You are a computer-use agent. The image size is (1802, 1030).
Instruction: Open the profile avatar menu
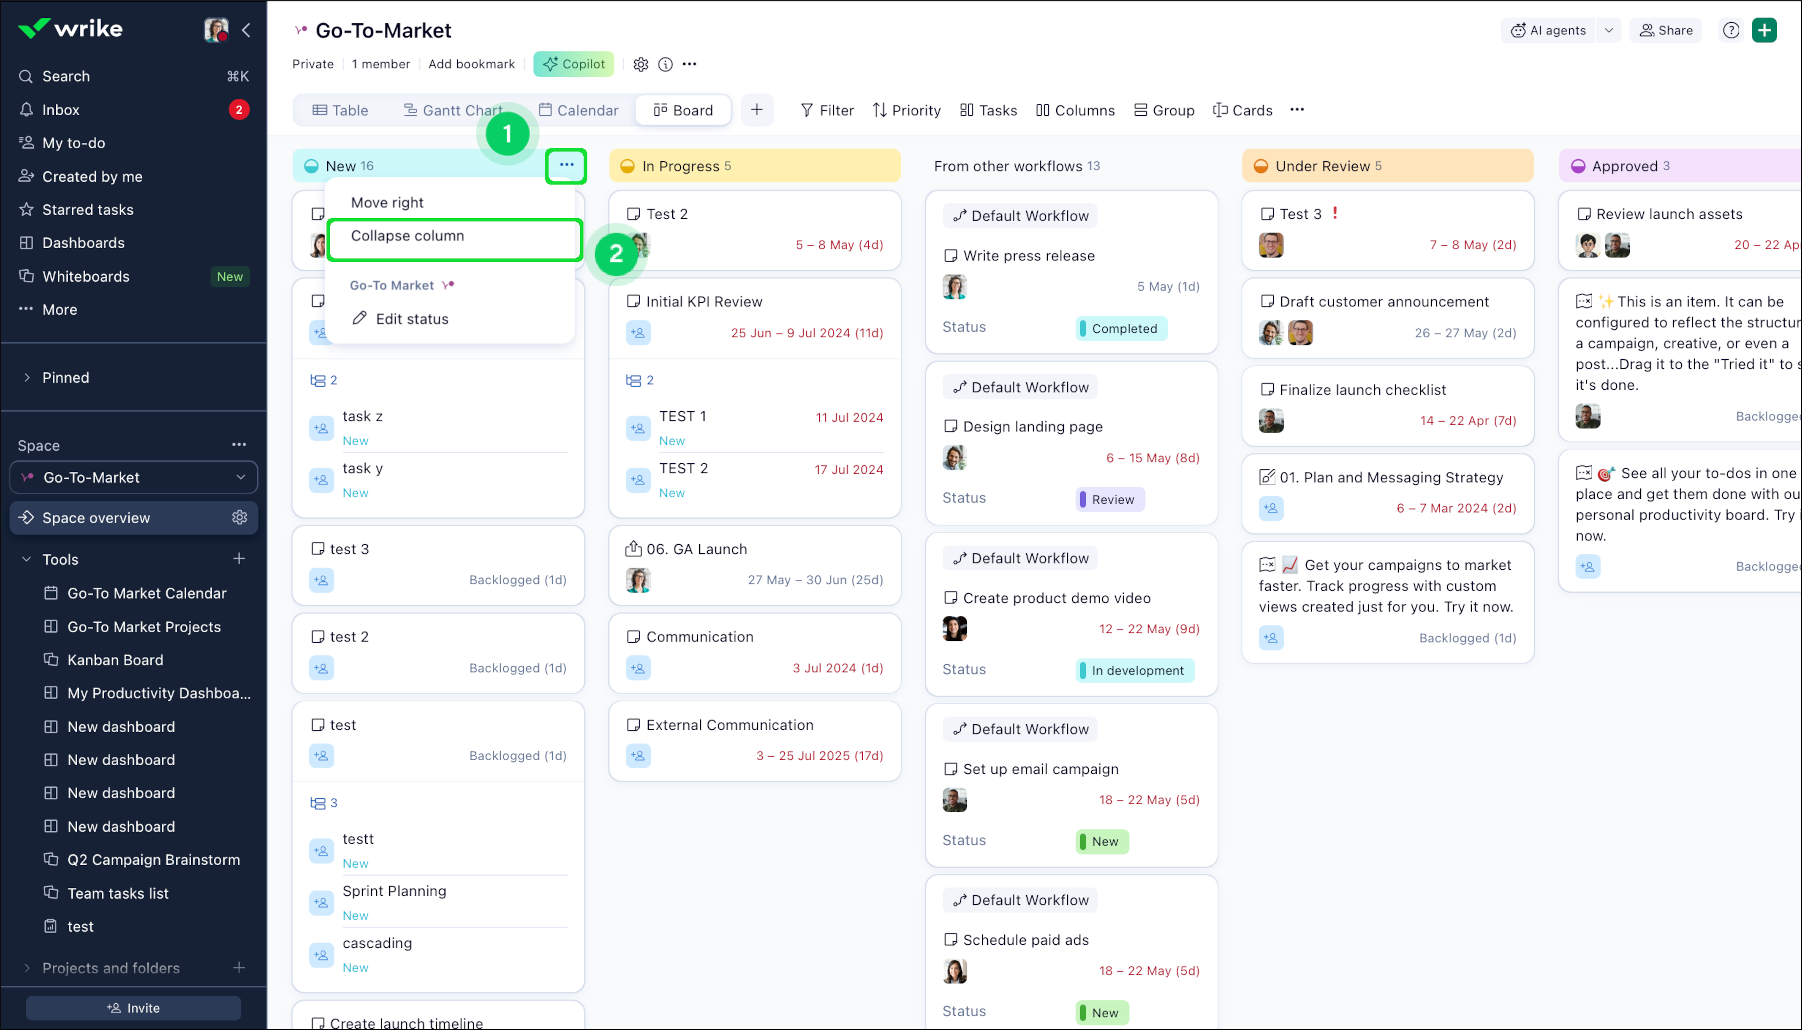pos(216,30)
